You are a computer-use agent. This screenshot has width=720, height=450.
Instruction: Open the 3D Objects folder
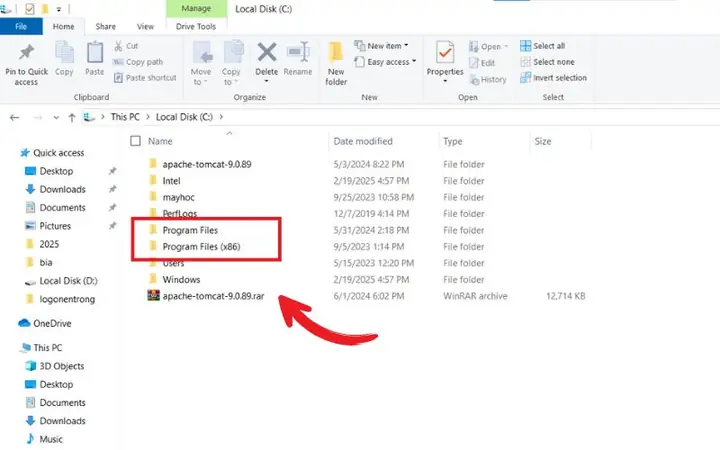click(55, 366)
